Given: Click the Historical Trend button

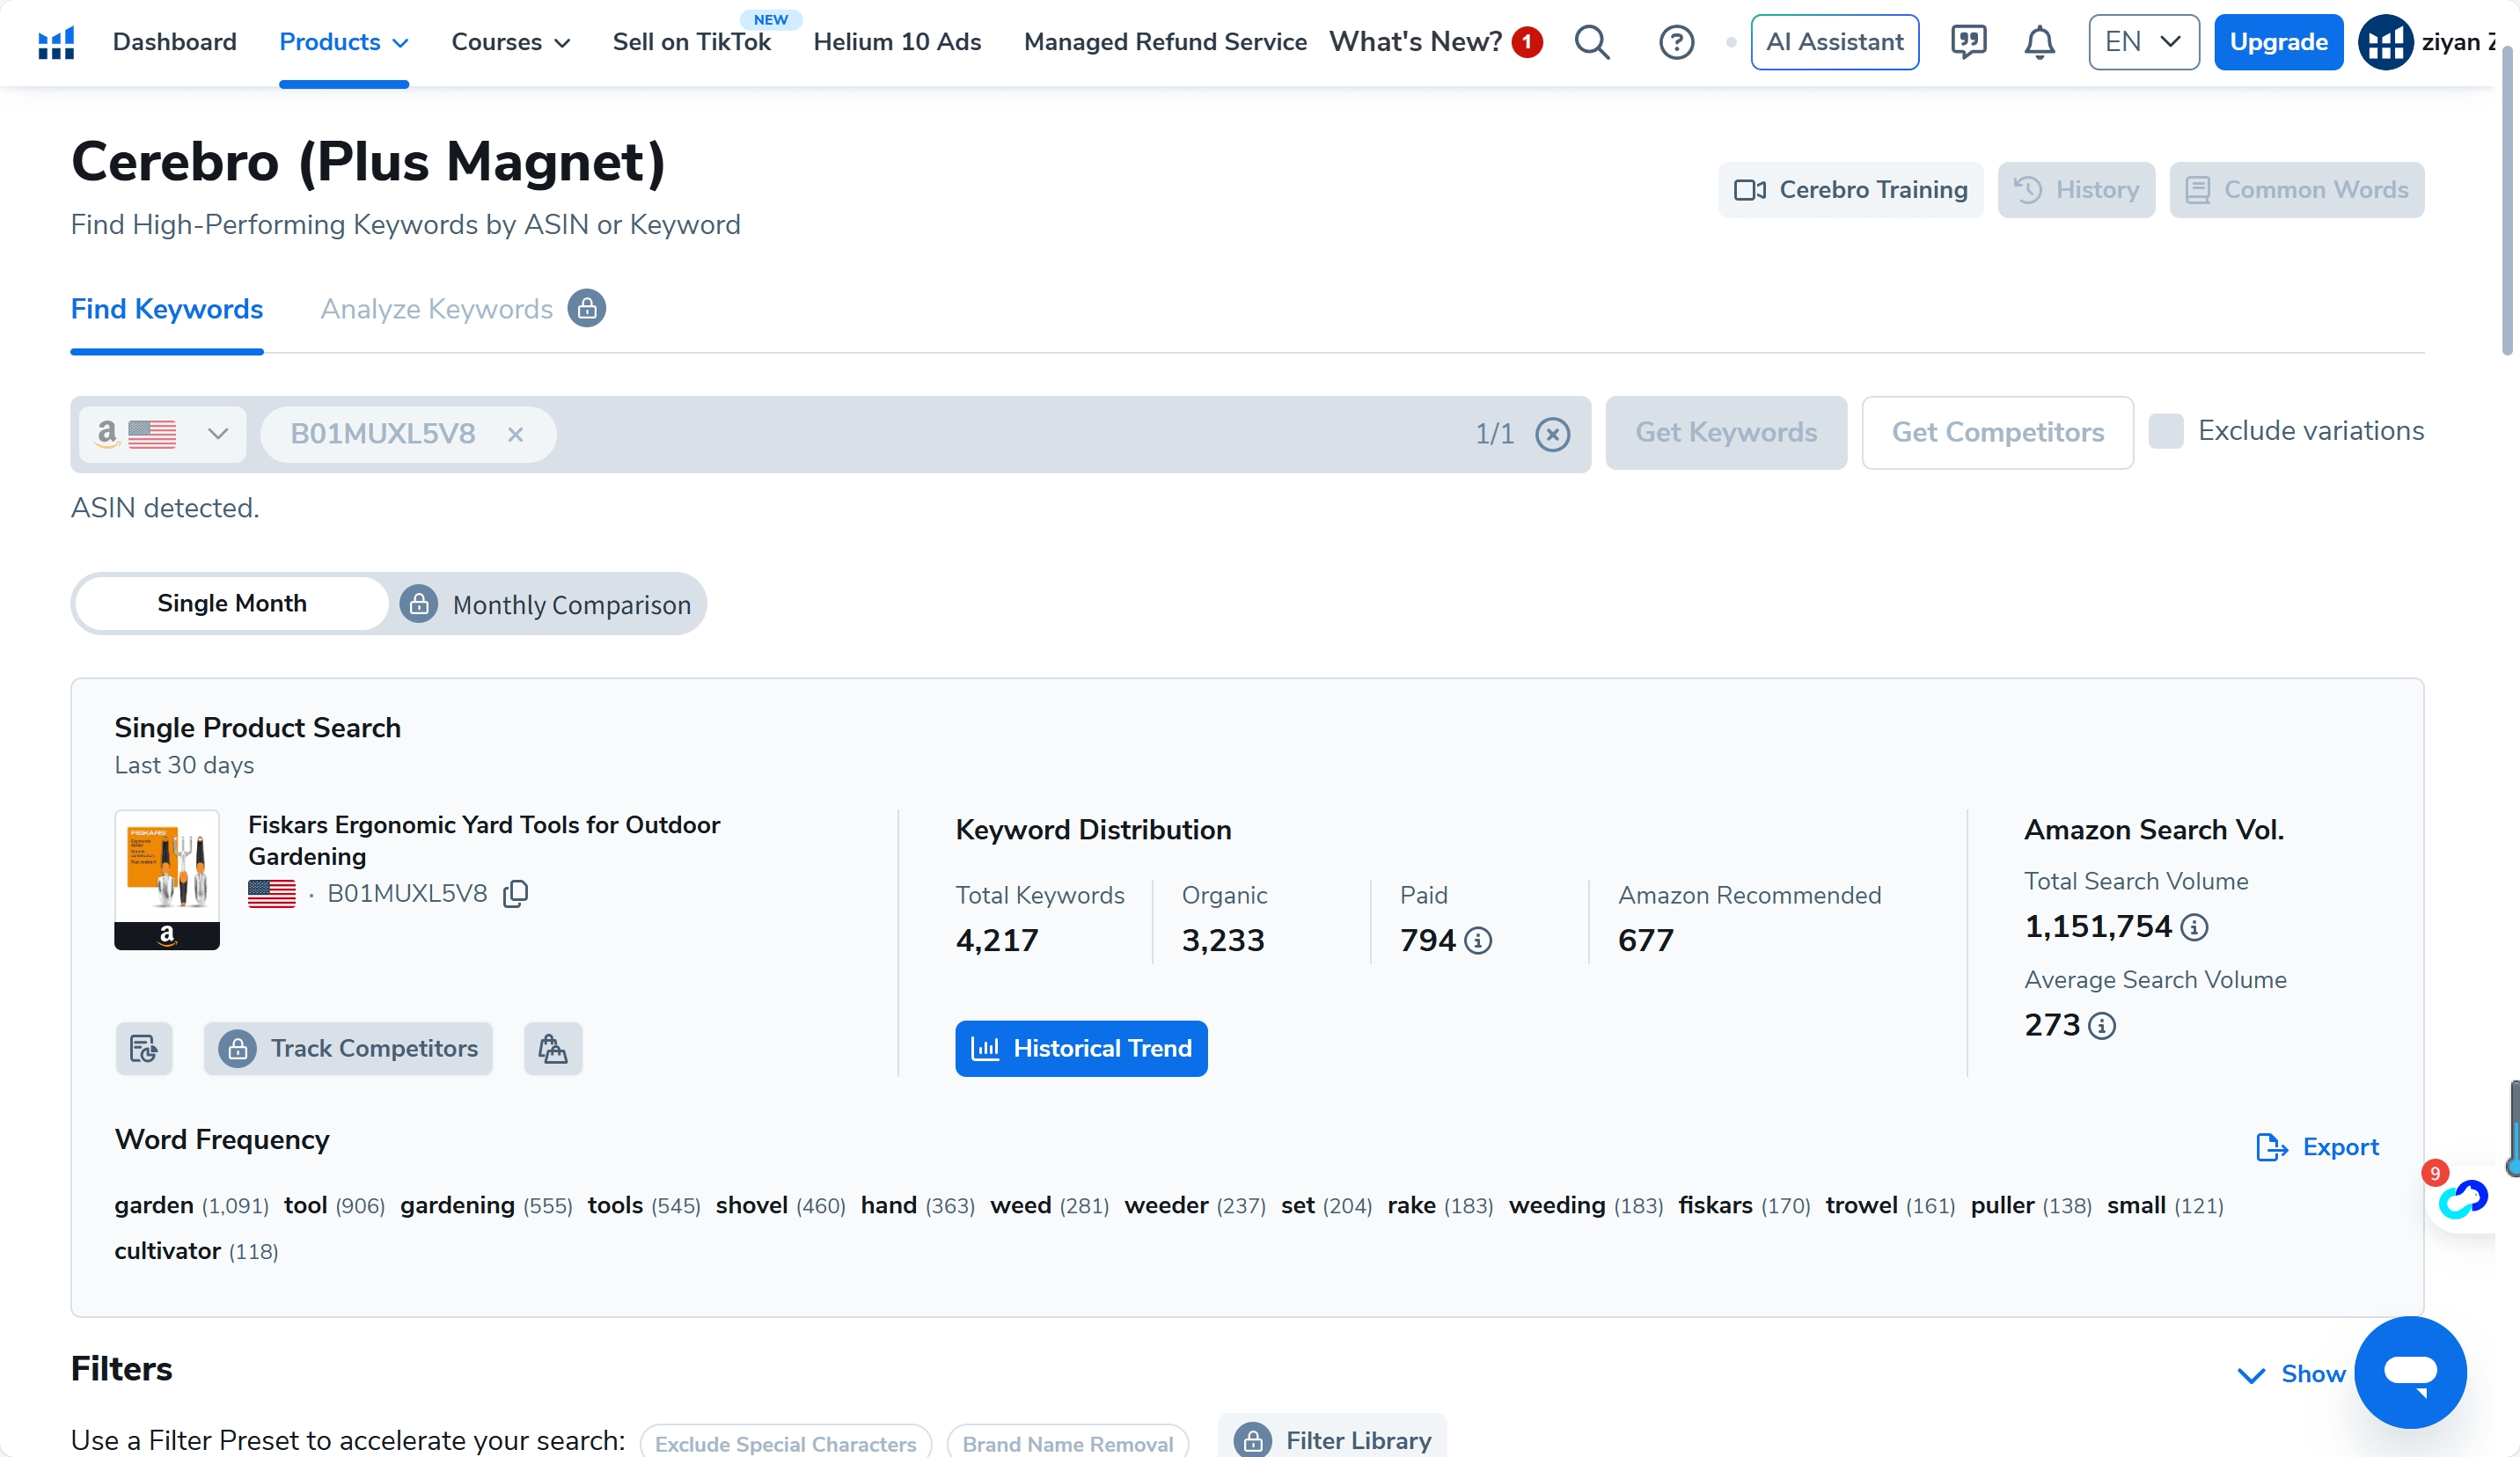Looking at the screenshot, I should click(x=1081, y=1048).
